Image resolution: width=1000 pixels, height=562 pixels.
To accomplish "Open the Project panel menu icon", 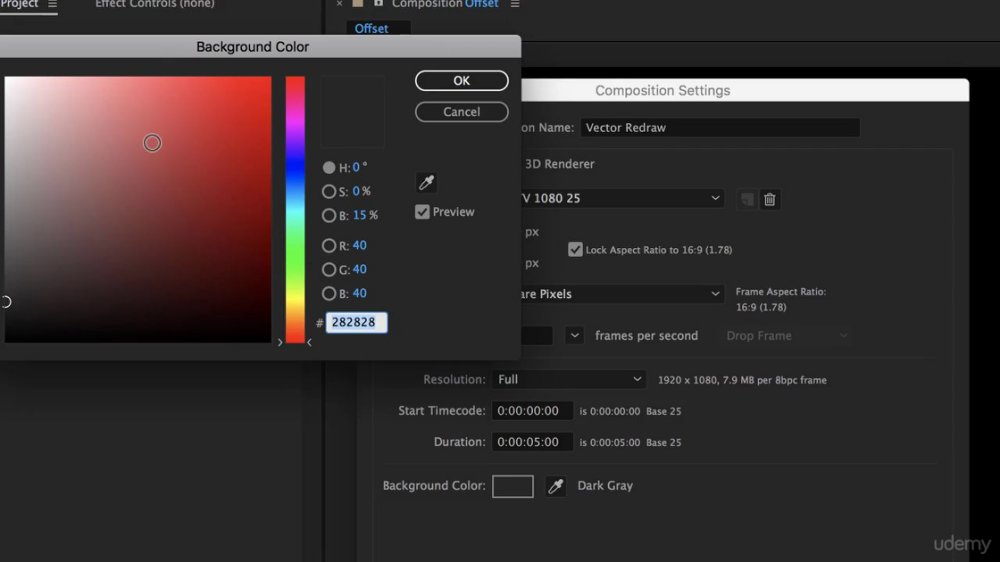I will [52, 4].
